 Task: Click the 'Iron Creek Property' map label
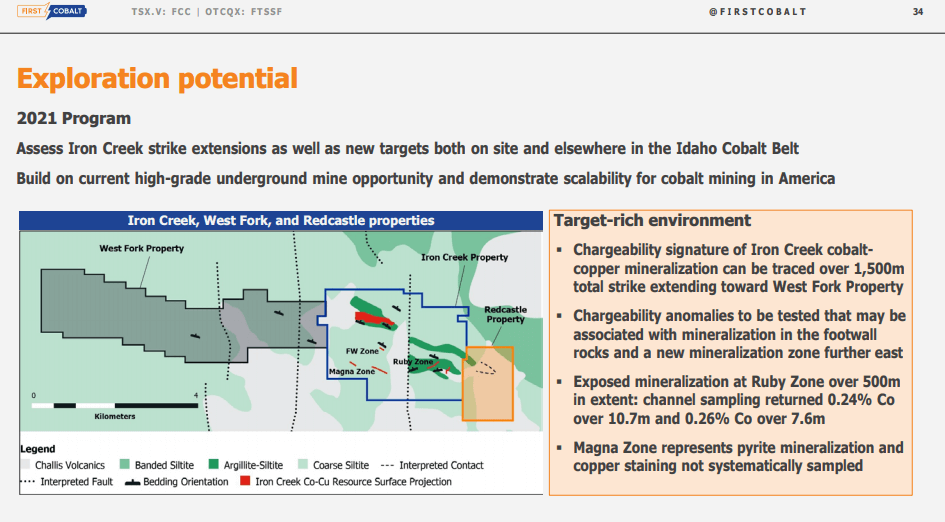[465, 257]
